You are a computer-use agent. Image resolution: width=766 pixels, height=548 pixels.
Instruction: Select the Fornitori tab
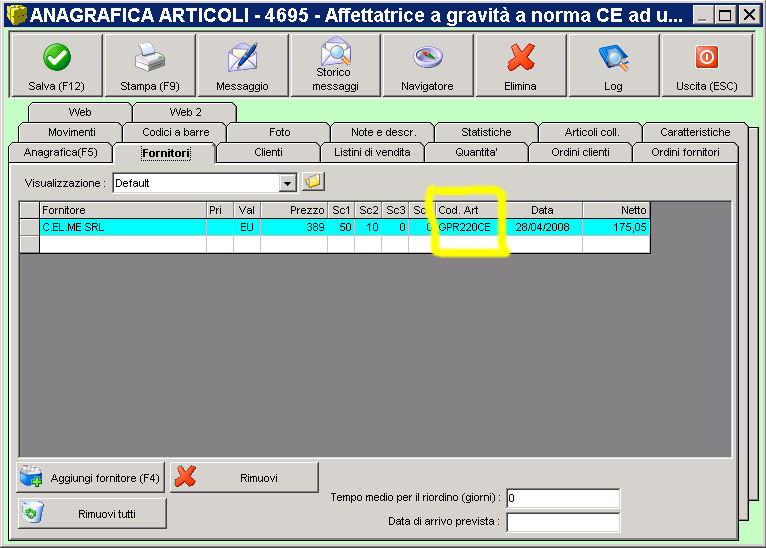pos(165,153)
